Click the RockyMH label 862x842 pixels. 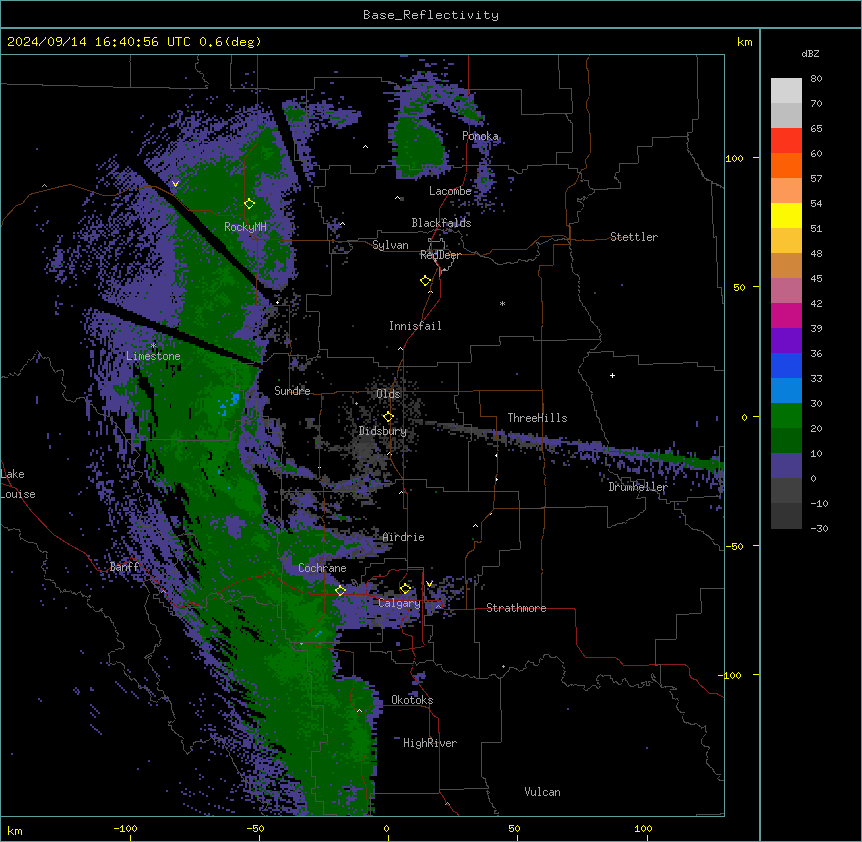pos(245,227)
